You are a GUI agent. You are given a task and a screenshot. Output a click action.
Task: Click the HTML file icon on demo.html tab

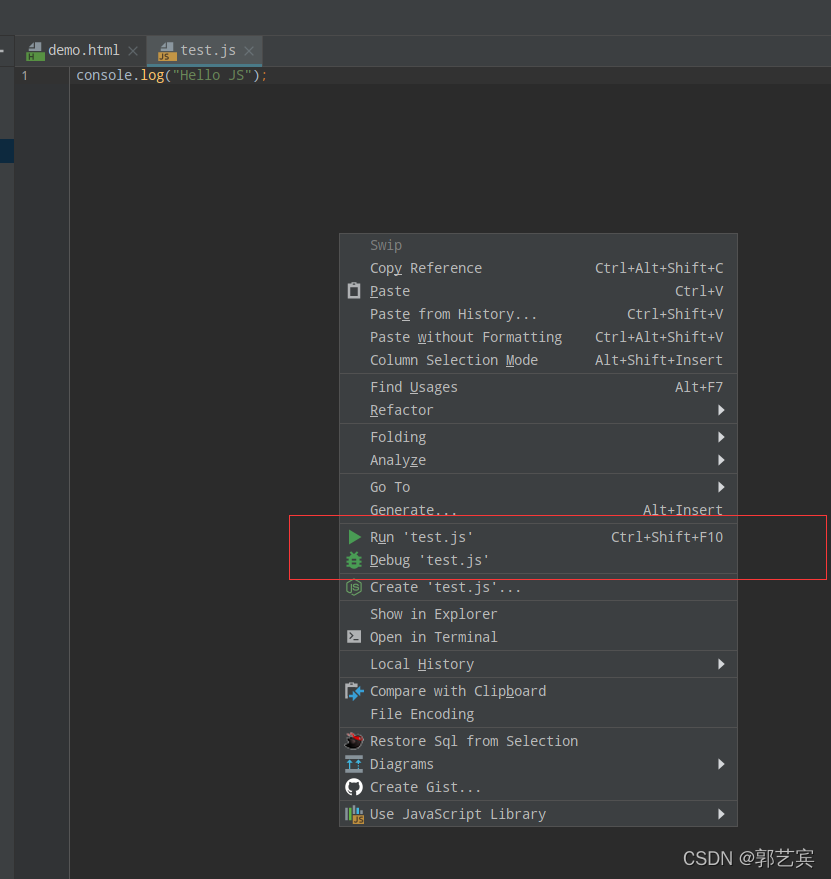coord(35,51)
